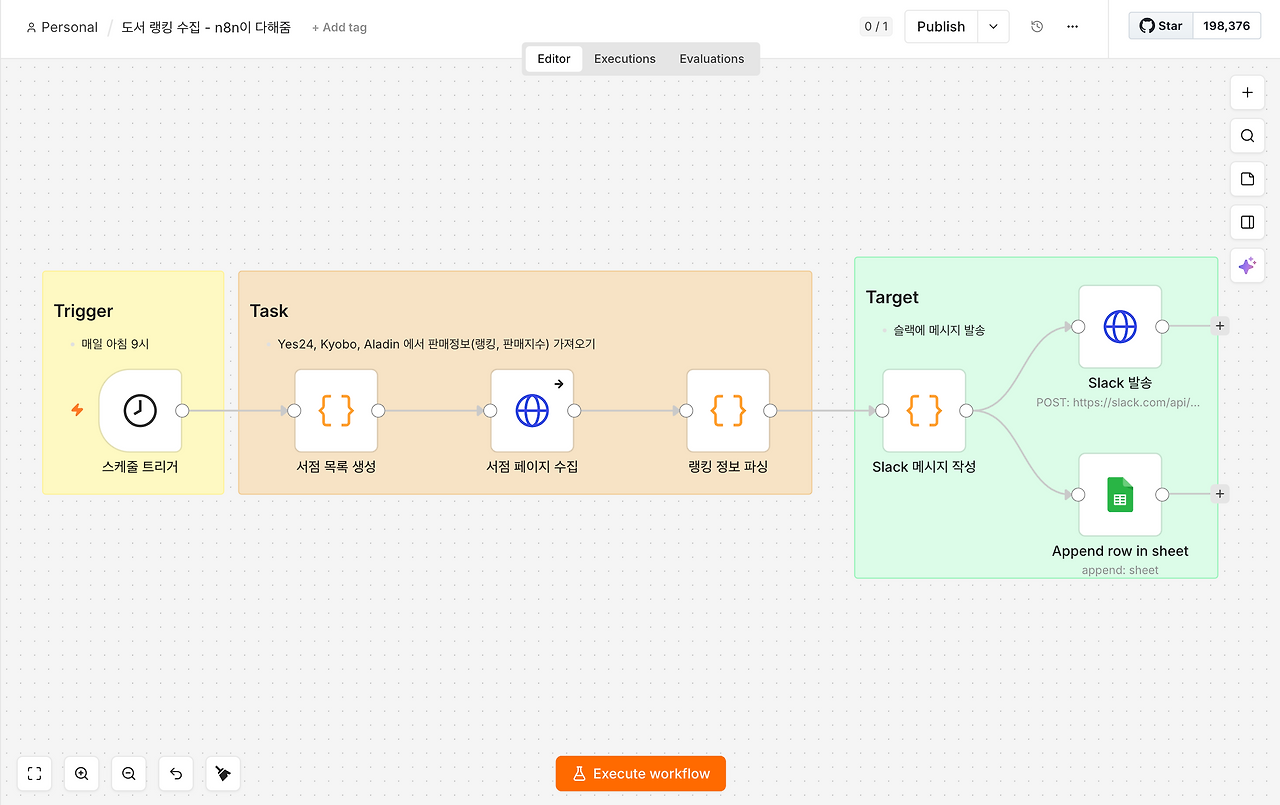The image size is (1280, 805).
Task: Click the '슬랙에 메시지 발송' note text
Action: pyautogui.click(x=939, y=330)
